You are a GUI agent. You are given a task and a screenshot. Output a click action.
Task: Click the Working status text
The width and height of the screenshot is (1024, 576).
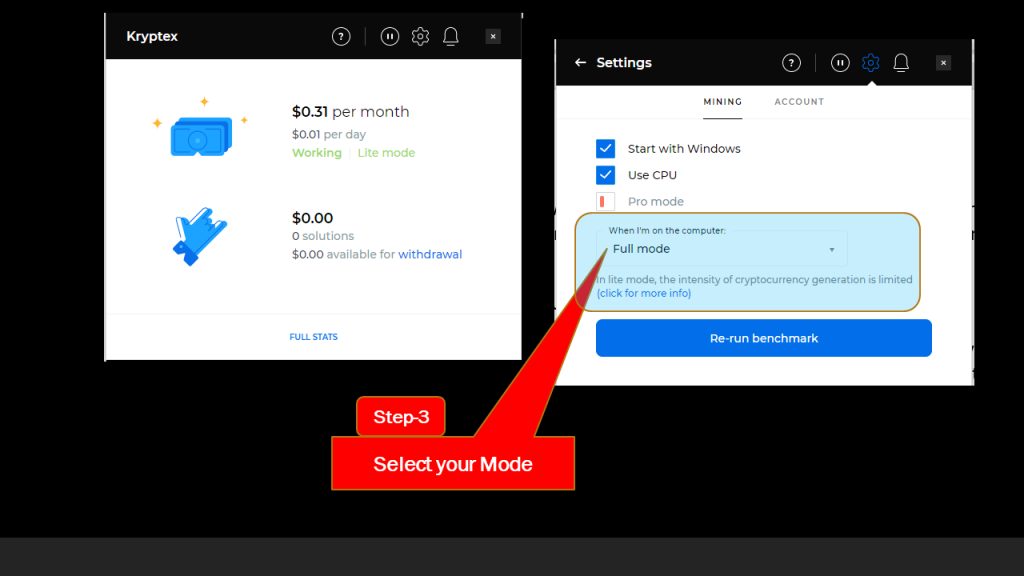tap(317, 153)
